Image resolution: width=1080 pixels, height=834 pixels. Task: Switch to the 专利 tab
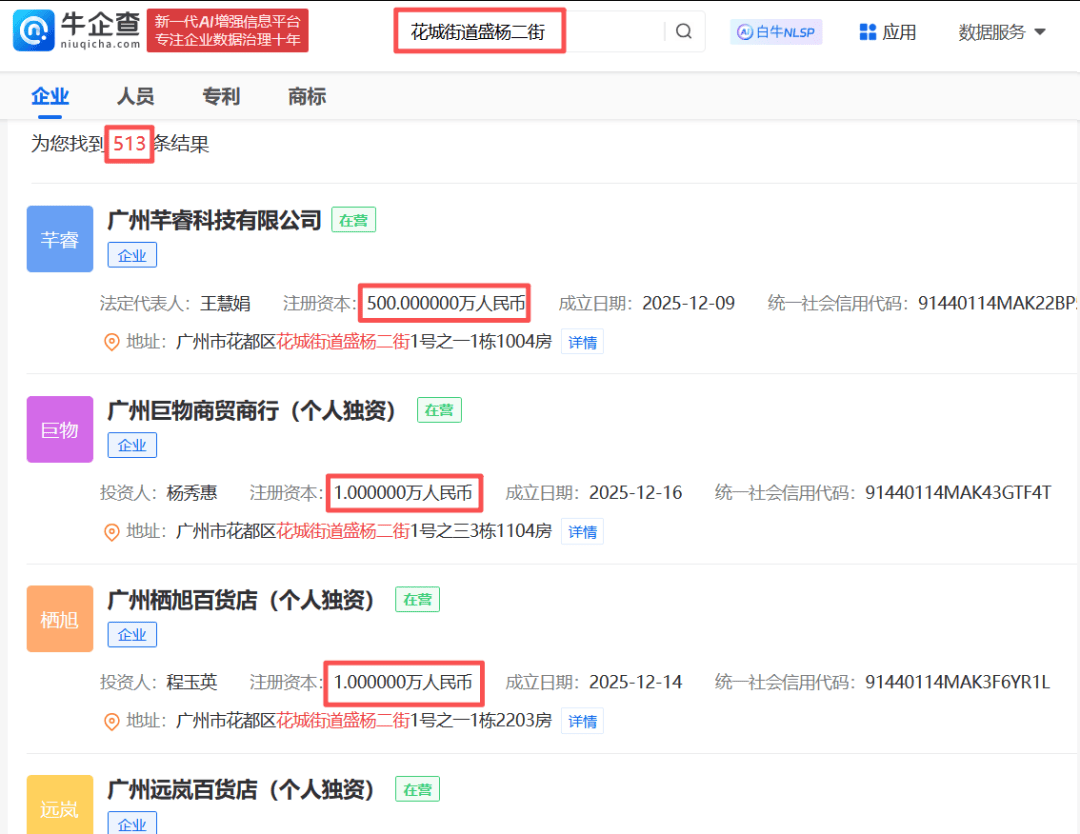coord(220,96)
